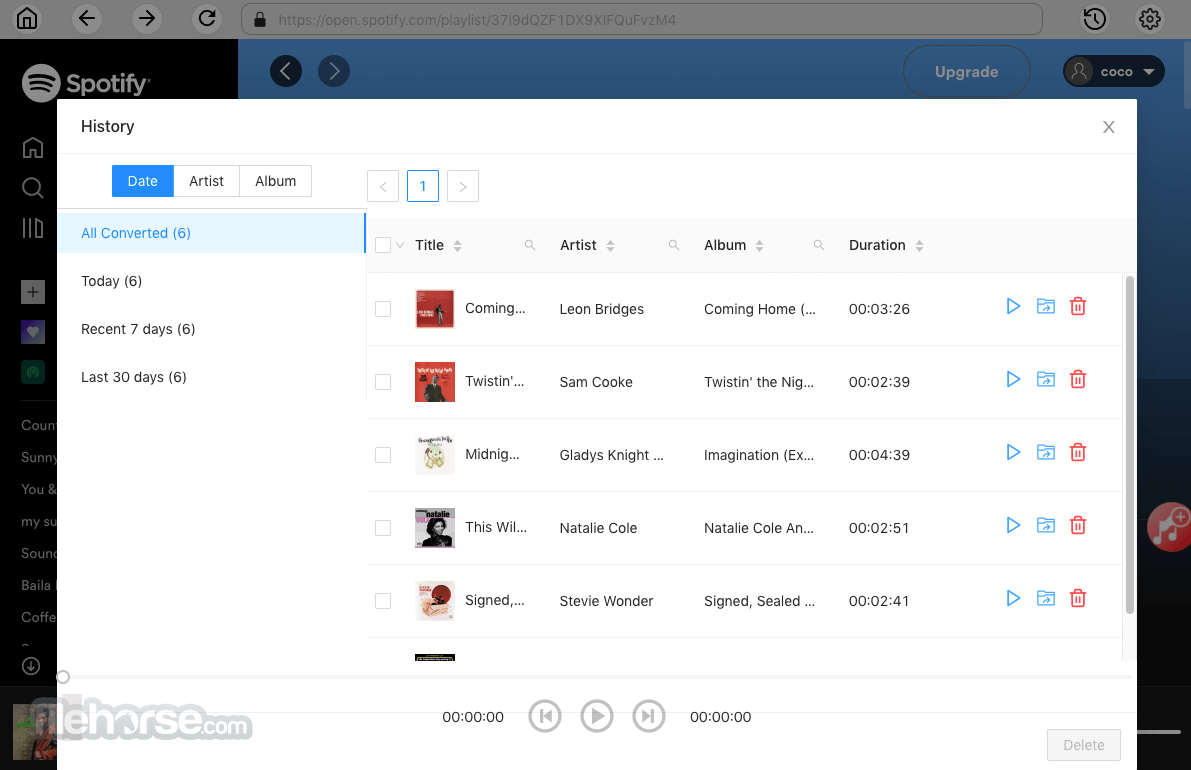Check the Stevie Wonder row checkbox
This screenshot has width=1191, height=770.
(383, 601)
